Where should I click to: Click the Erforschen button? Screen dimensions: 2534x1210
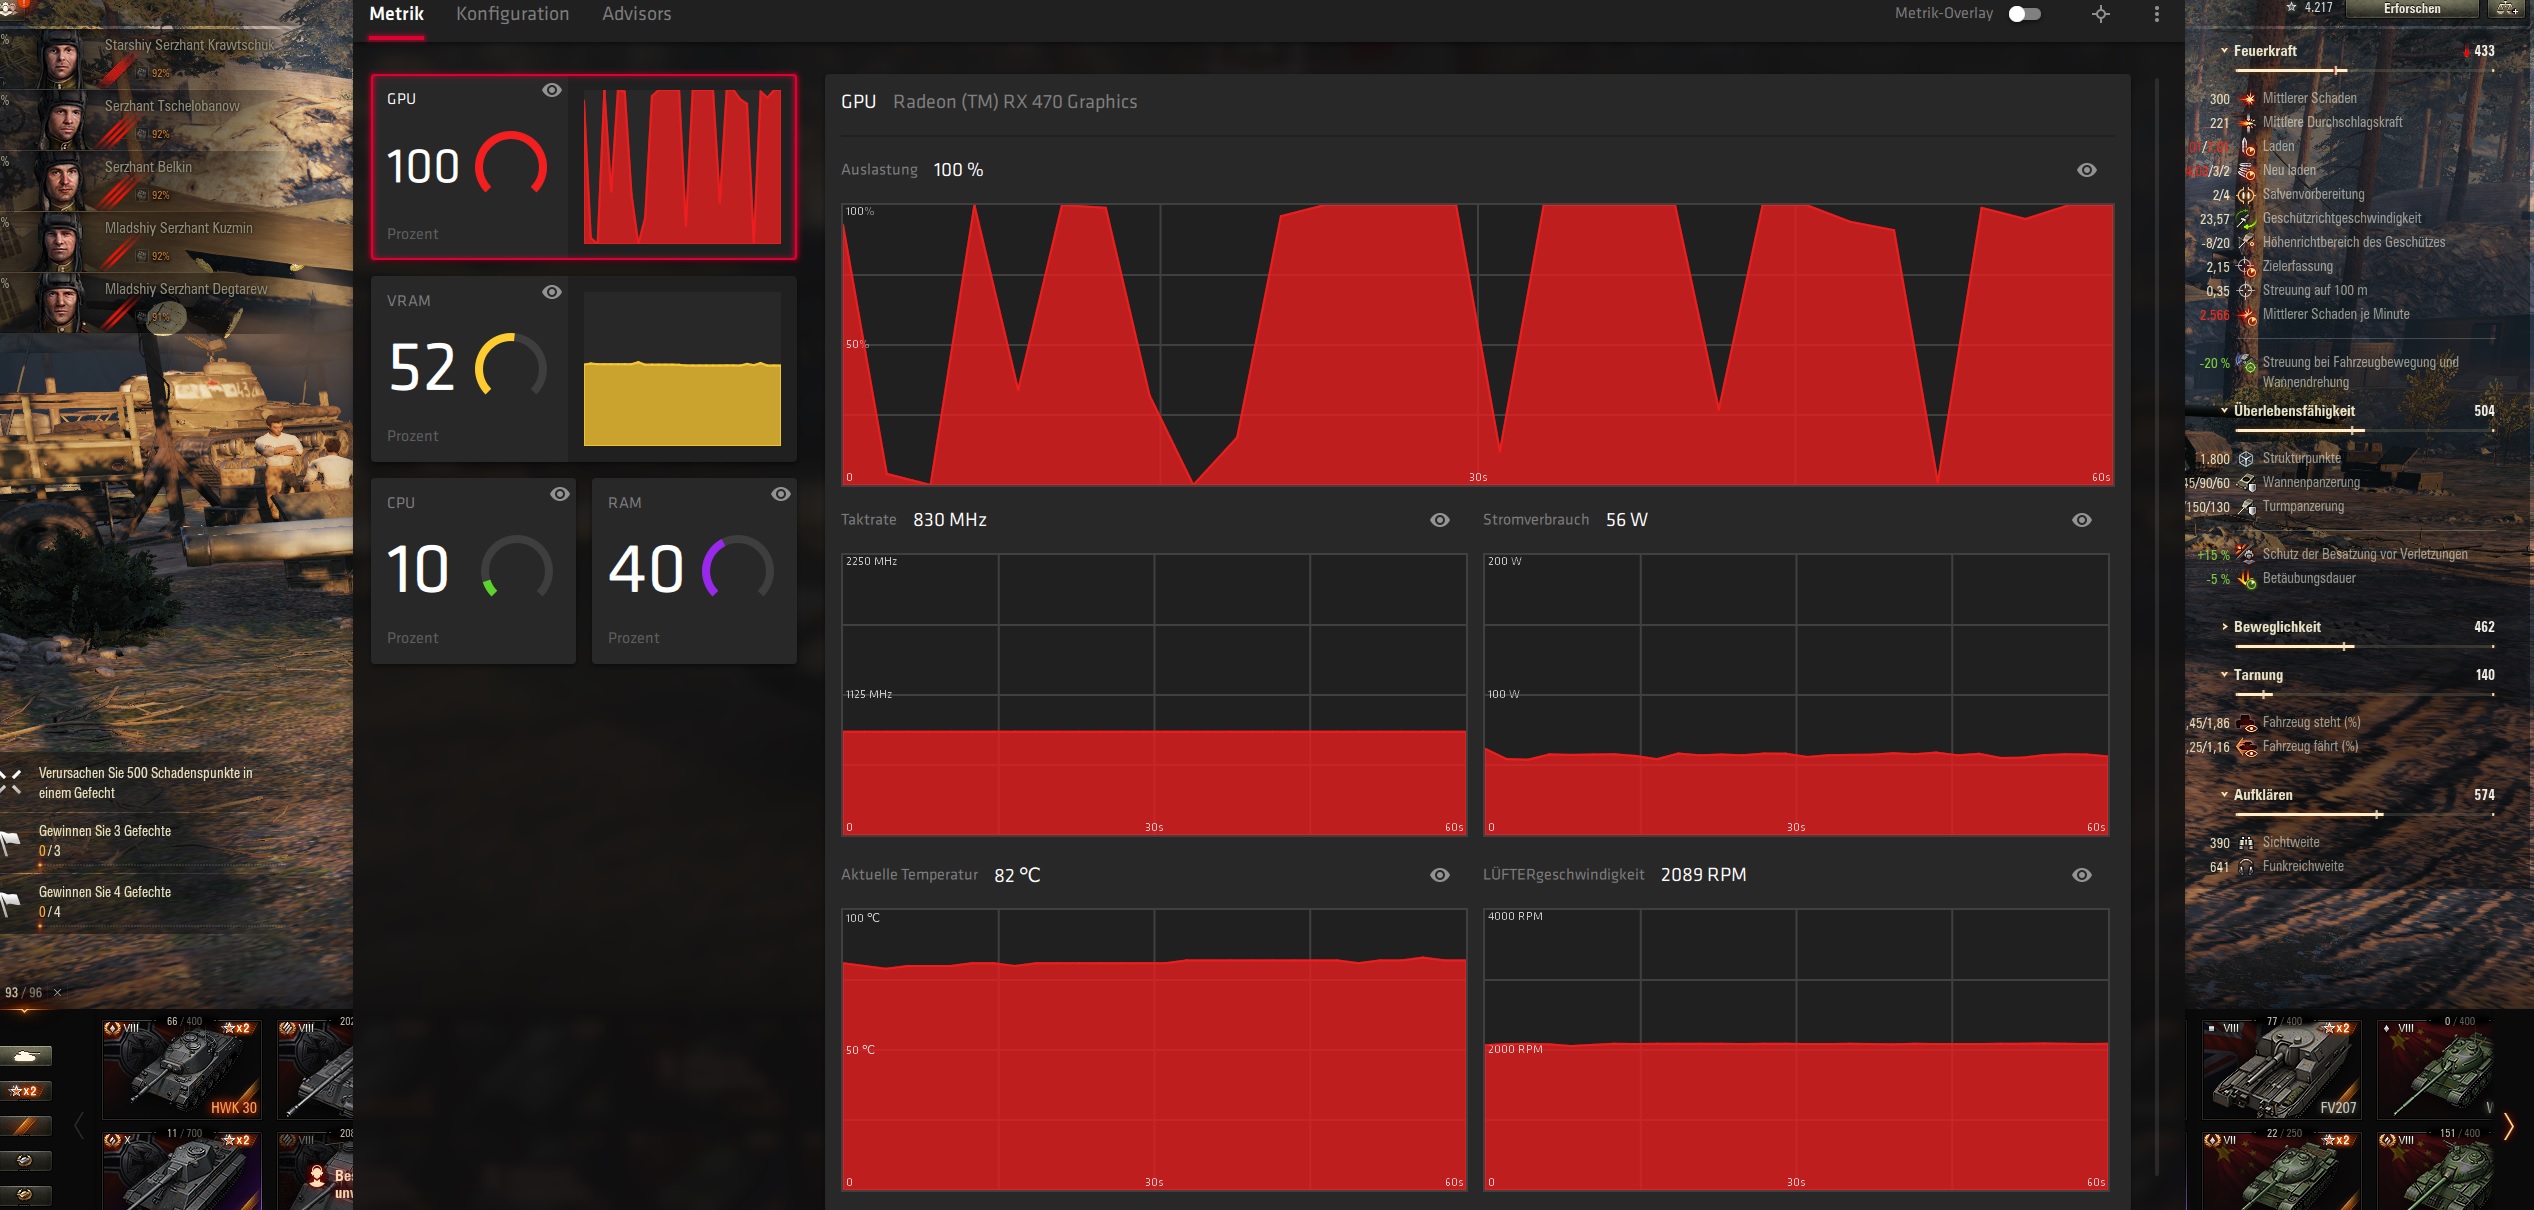(2411, 8)
